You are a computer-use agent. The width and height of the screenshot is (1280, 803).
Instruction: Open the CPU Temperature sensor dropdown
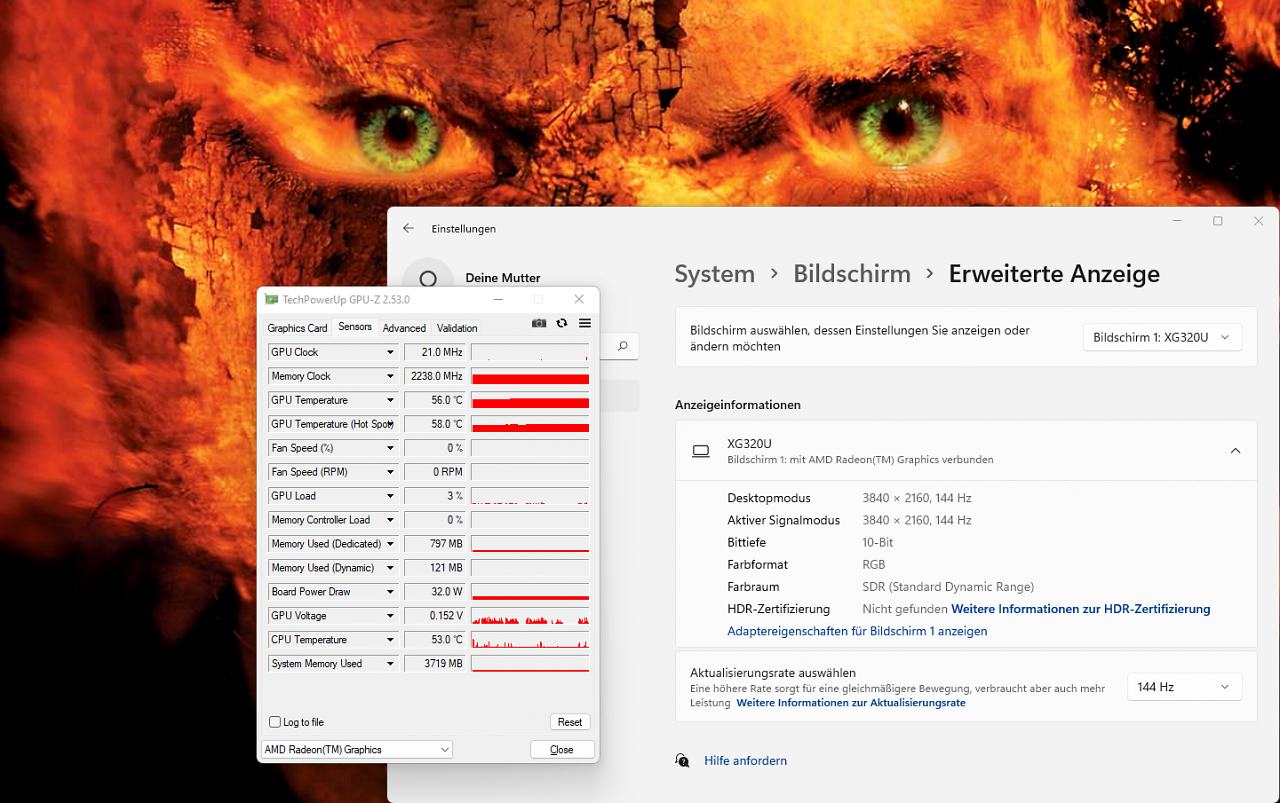tap(390, 640)
